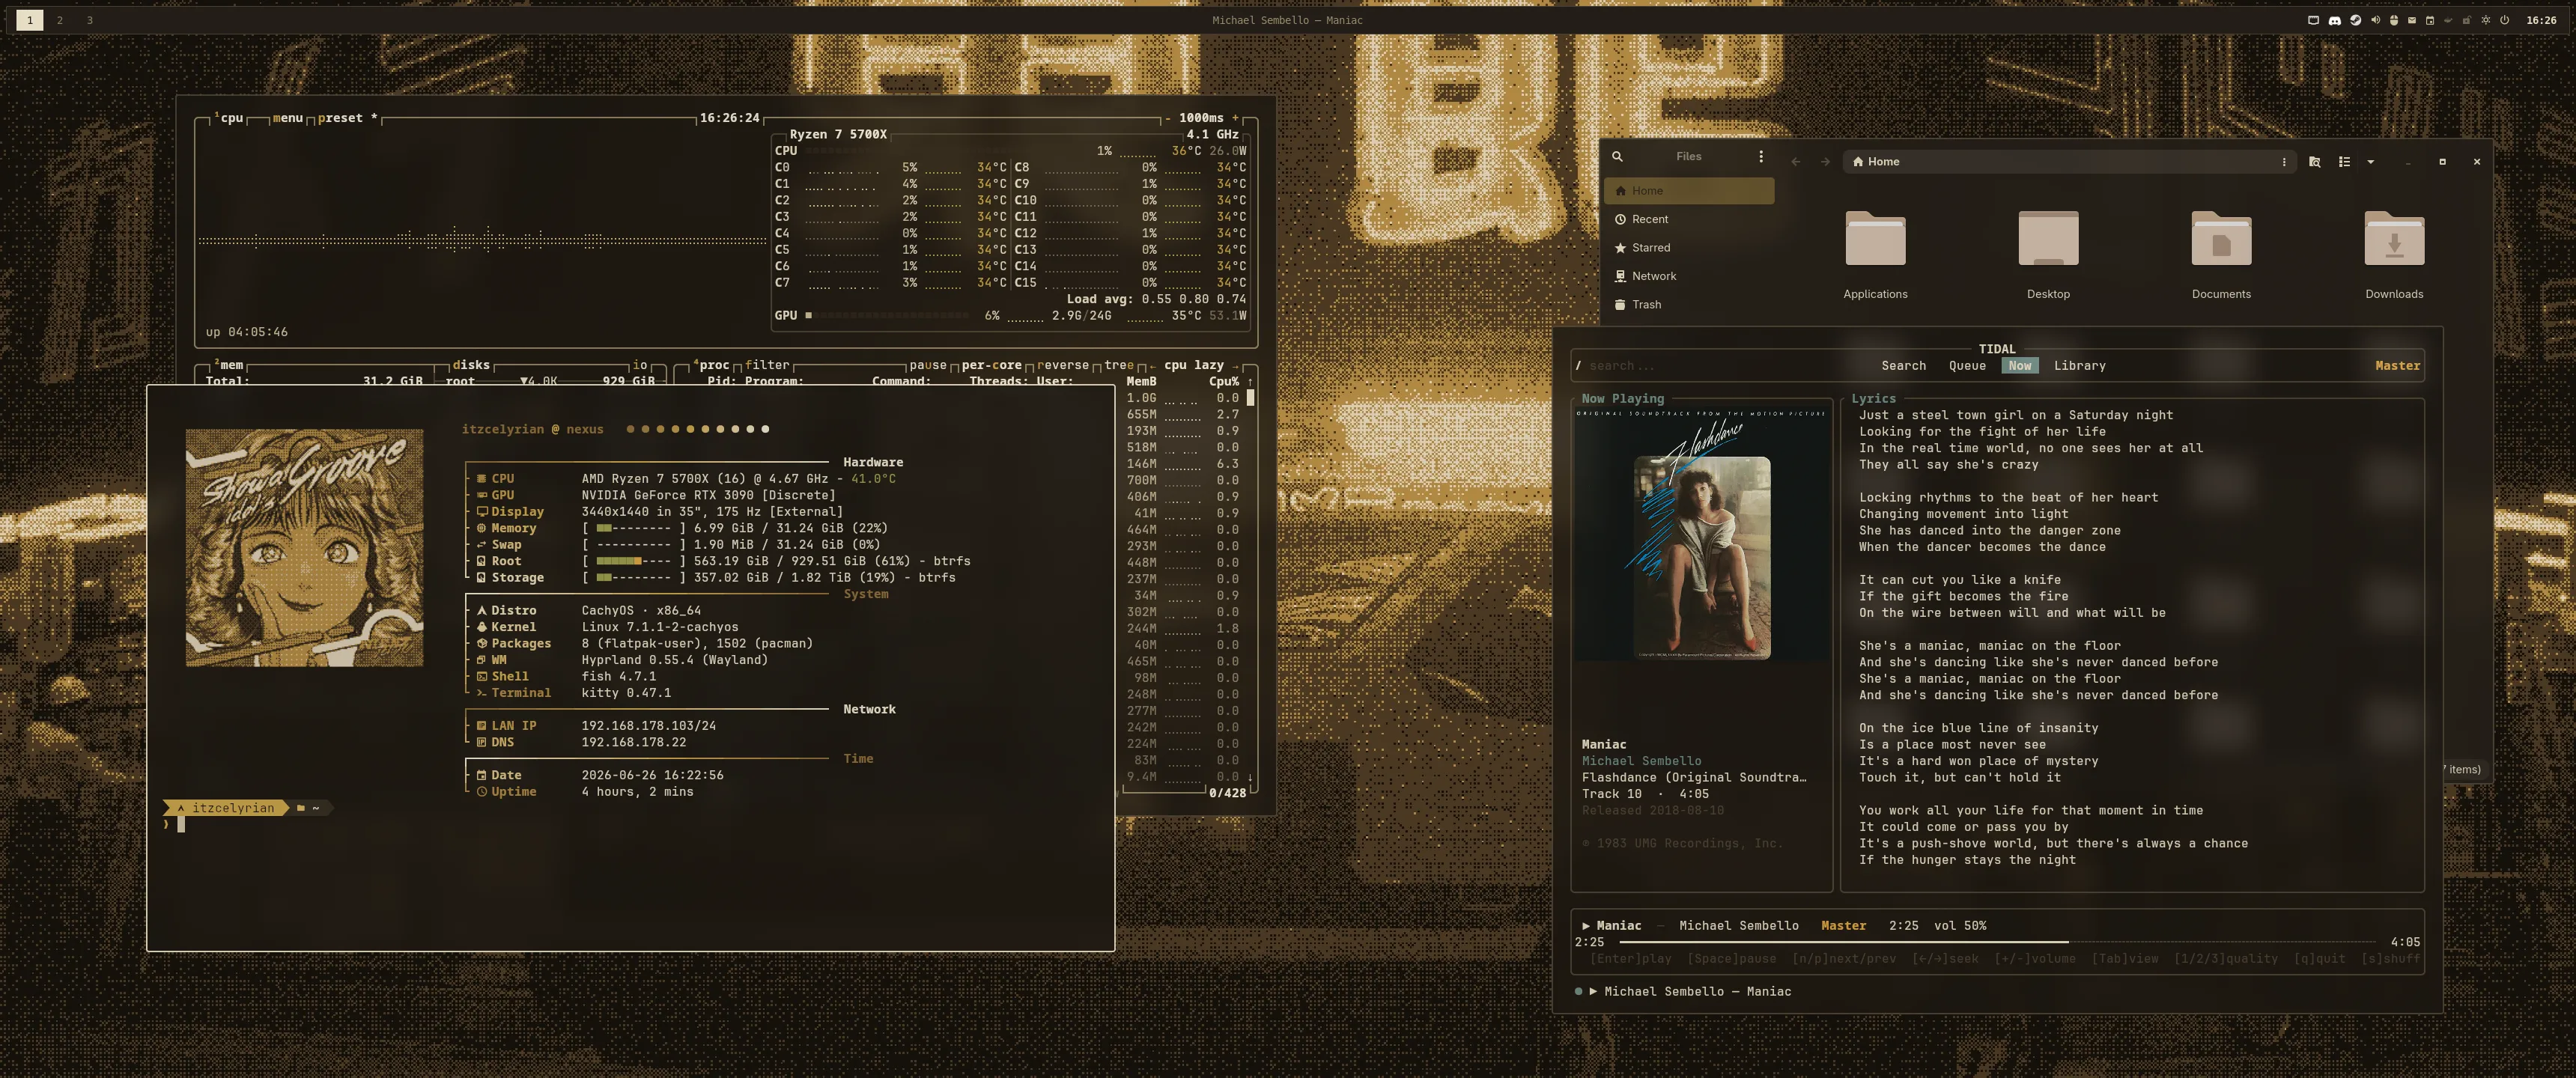Select the Downloads folder icon
This screenshot has width=2576, height=1078.
2394,238
